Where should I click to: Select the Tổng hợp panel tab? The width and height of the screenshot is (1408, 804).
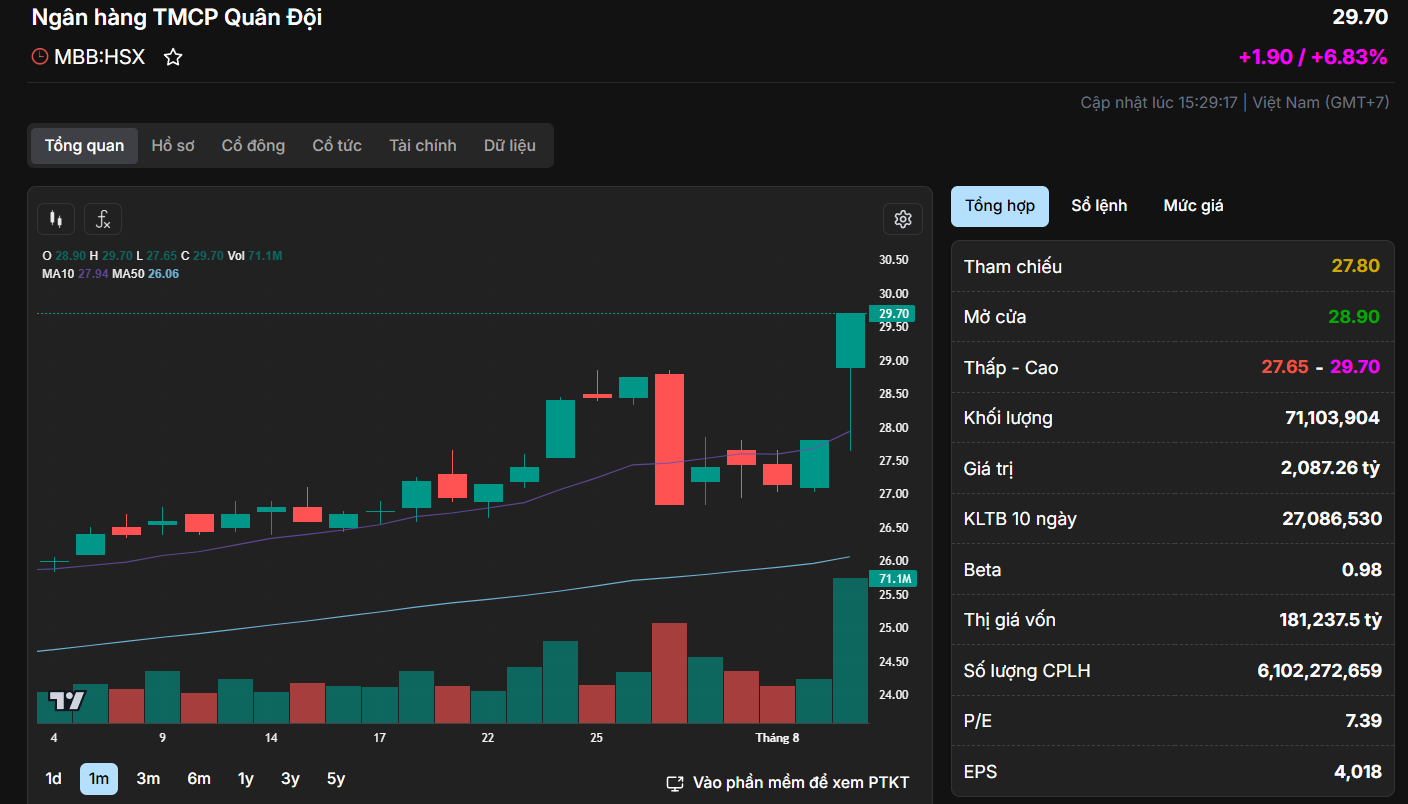point(1000,206)
